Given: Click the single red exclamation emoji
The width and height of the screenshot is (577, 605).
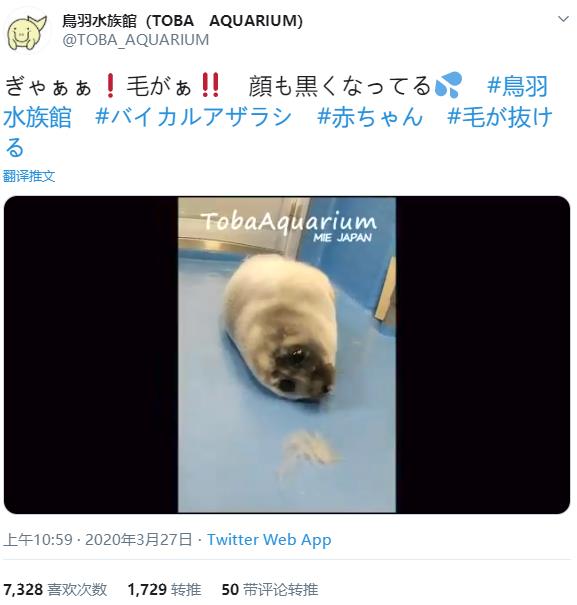Looking at the screenshot, I should click(110, 85).
